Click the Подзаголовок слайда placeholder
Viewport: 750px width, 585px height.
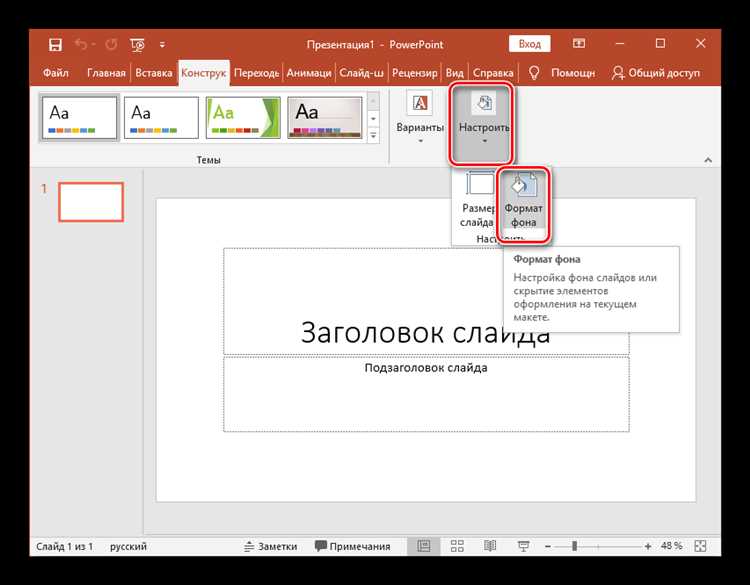pos(426,394)
